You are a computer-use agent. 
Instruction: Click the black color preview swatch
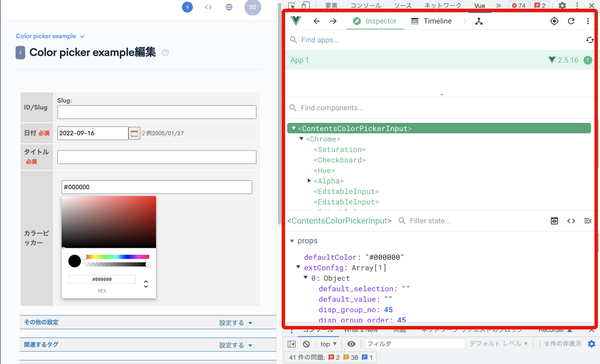coord(75,261)
